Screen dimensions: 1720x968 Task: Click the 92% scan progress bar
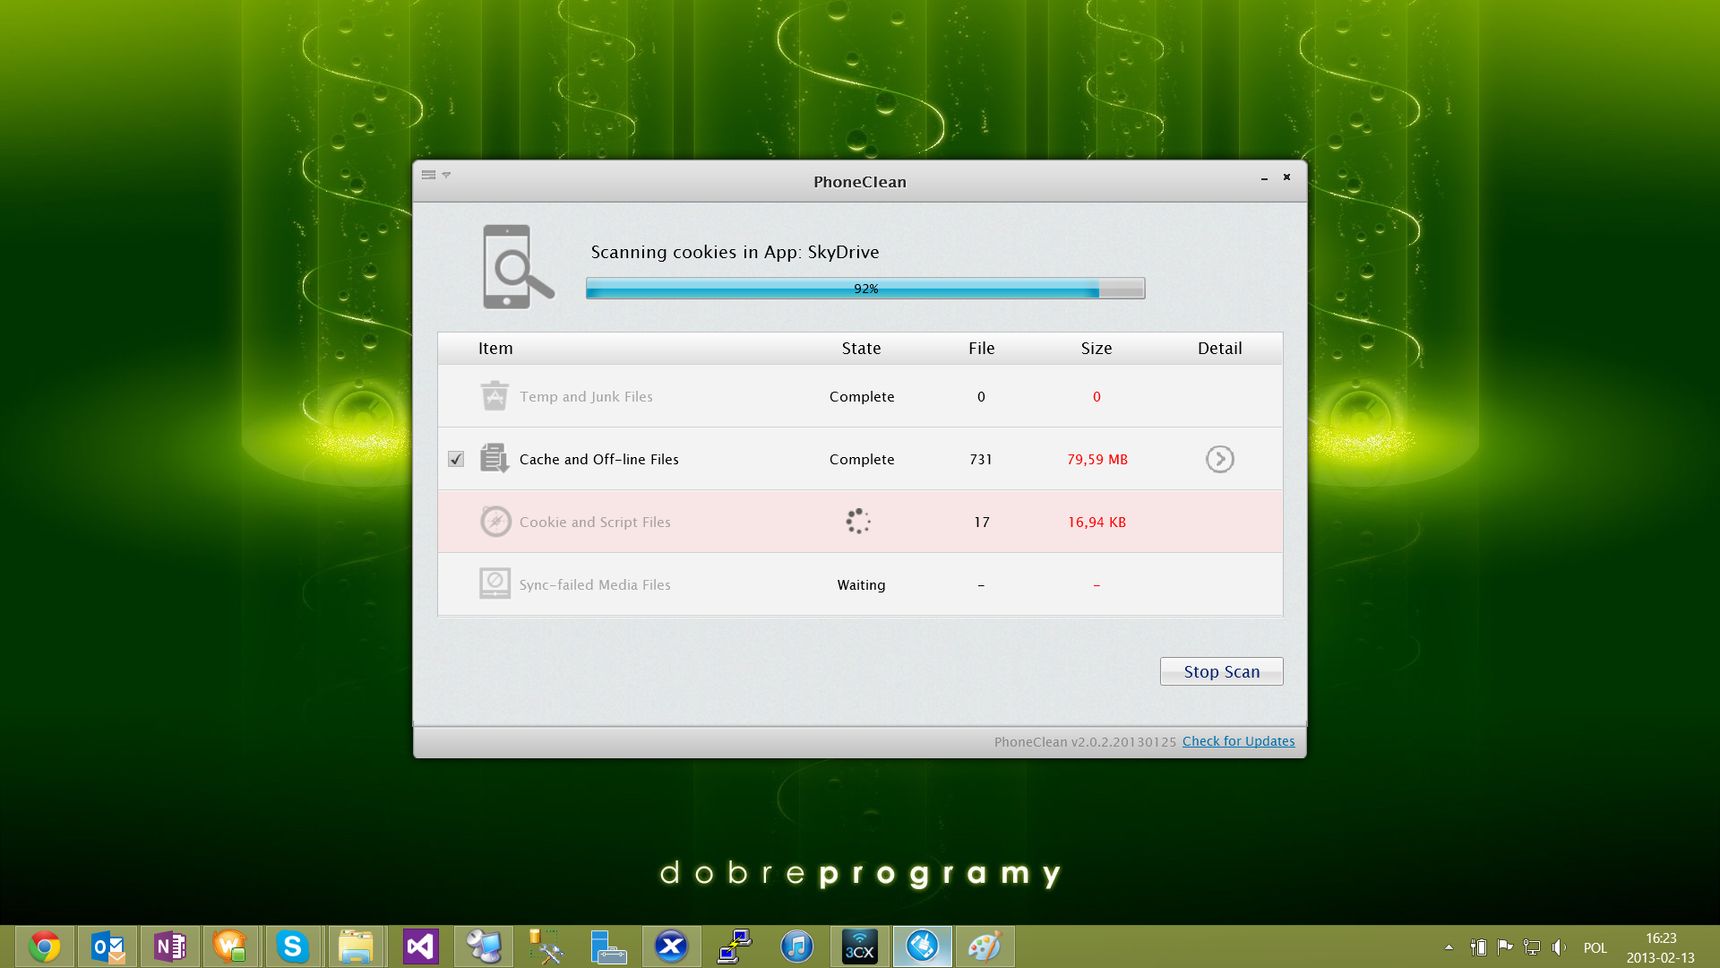pos(865,289)
